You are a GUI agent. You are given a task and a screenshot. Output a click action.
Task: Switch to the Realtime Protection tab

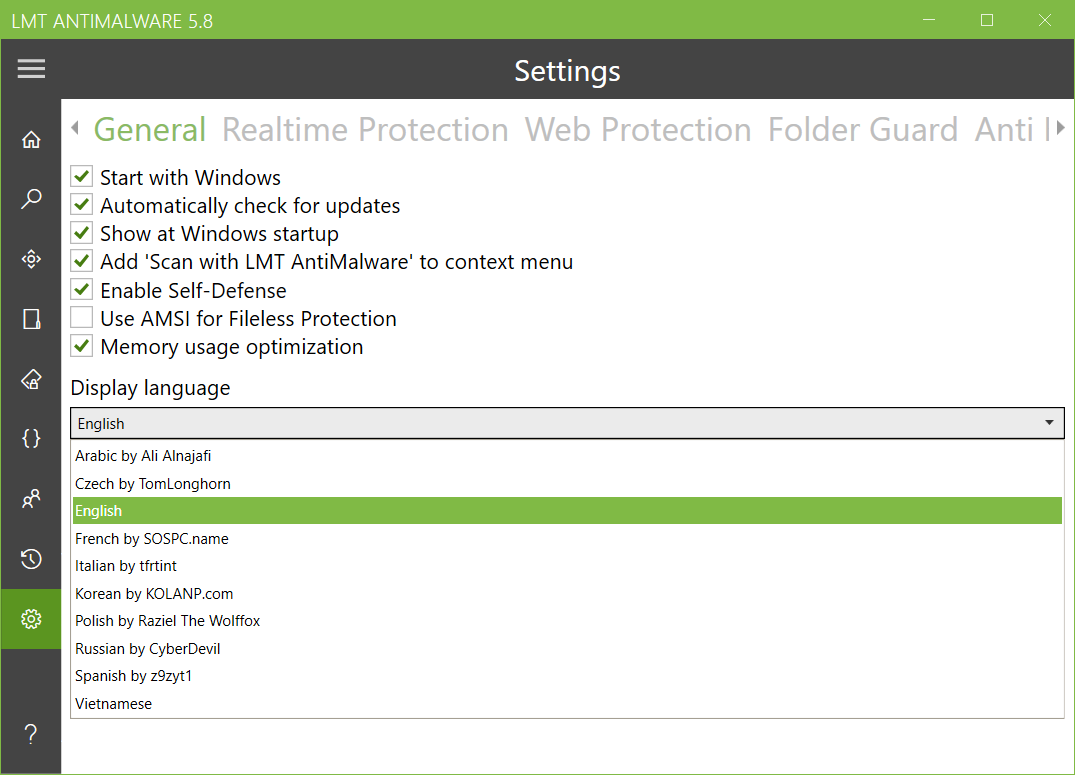(x=365, y=130)
